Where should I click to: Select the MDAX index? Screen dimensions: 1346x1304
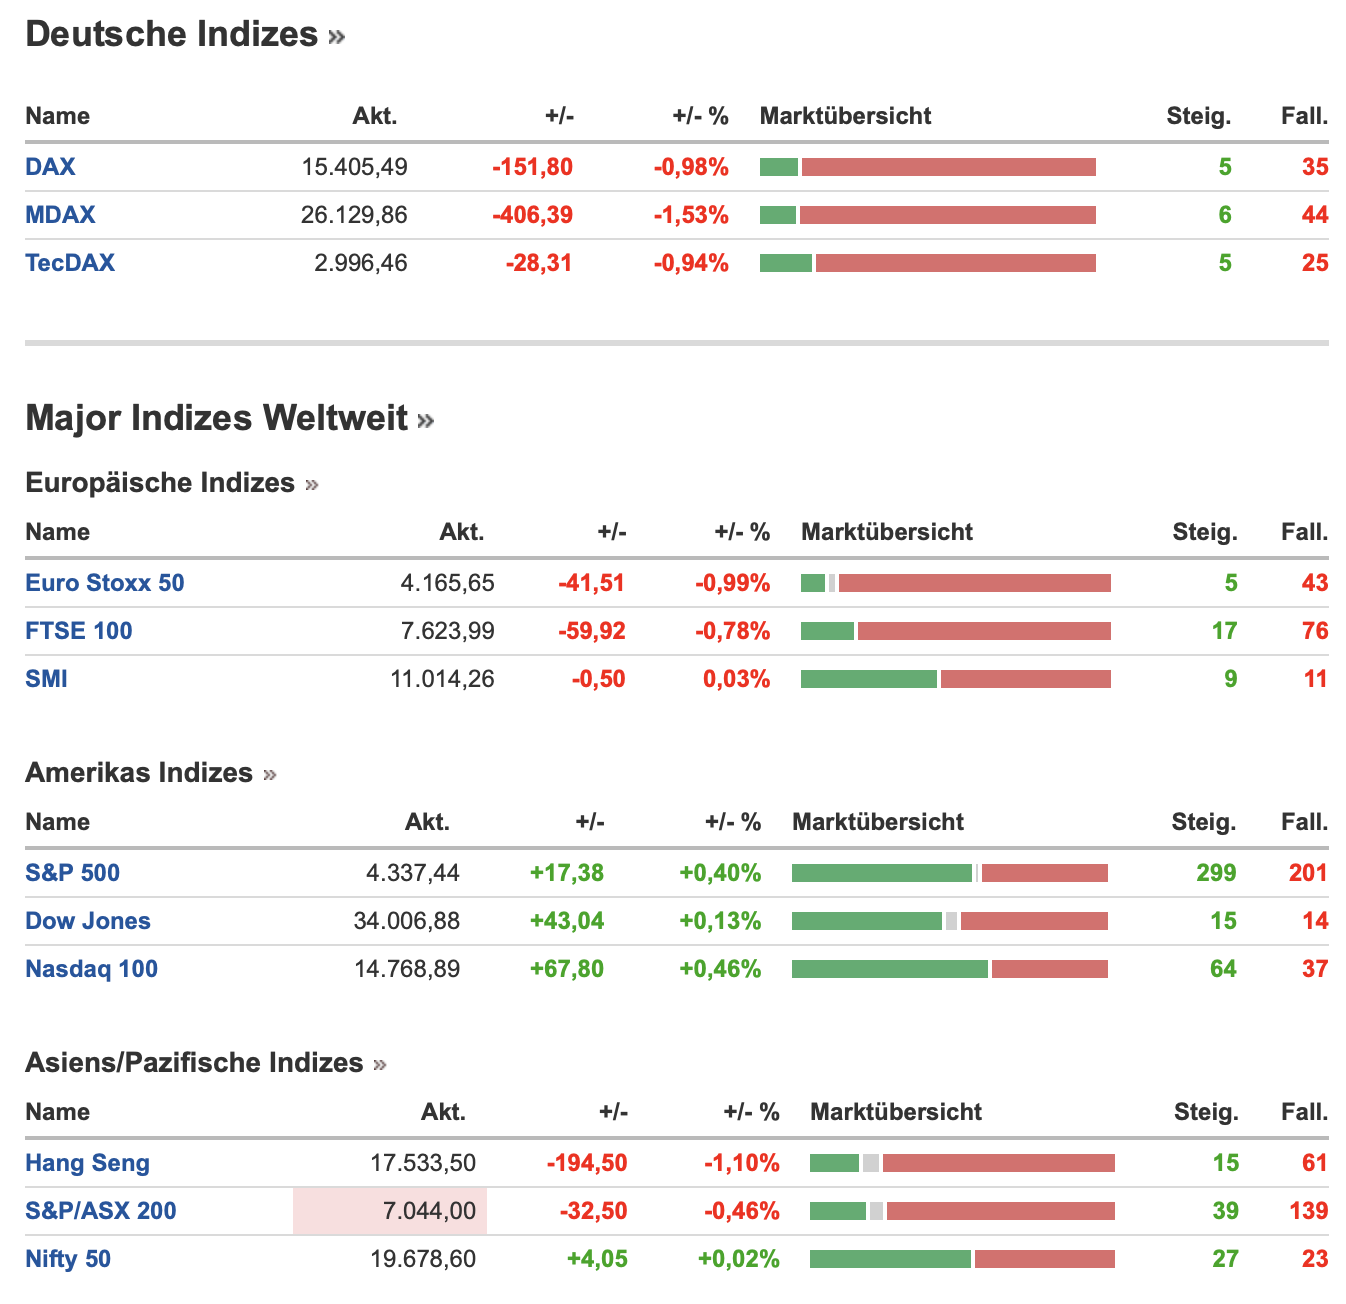tap(60, 215)
